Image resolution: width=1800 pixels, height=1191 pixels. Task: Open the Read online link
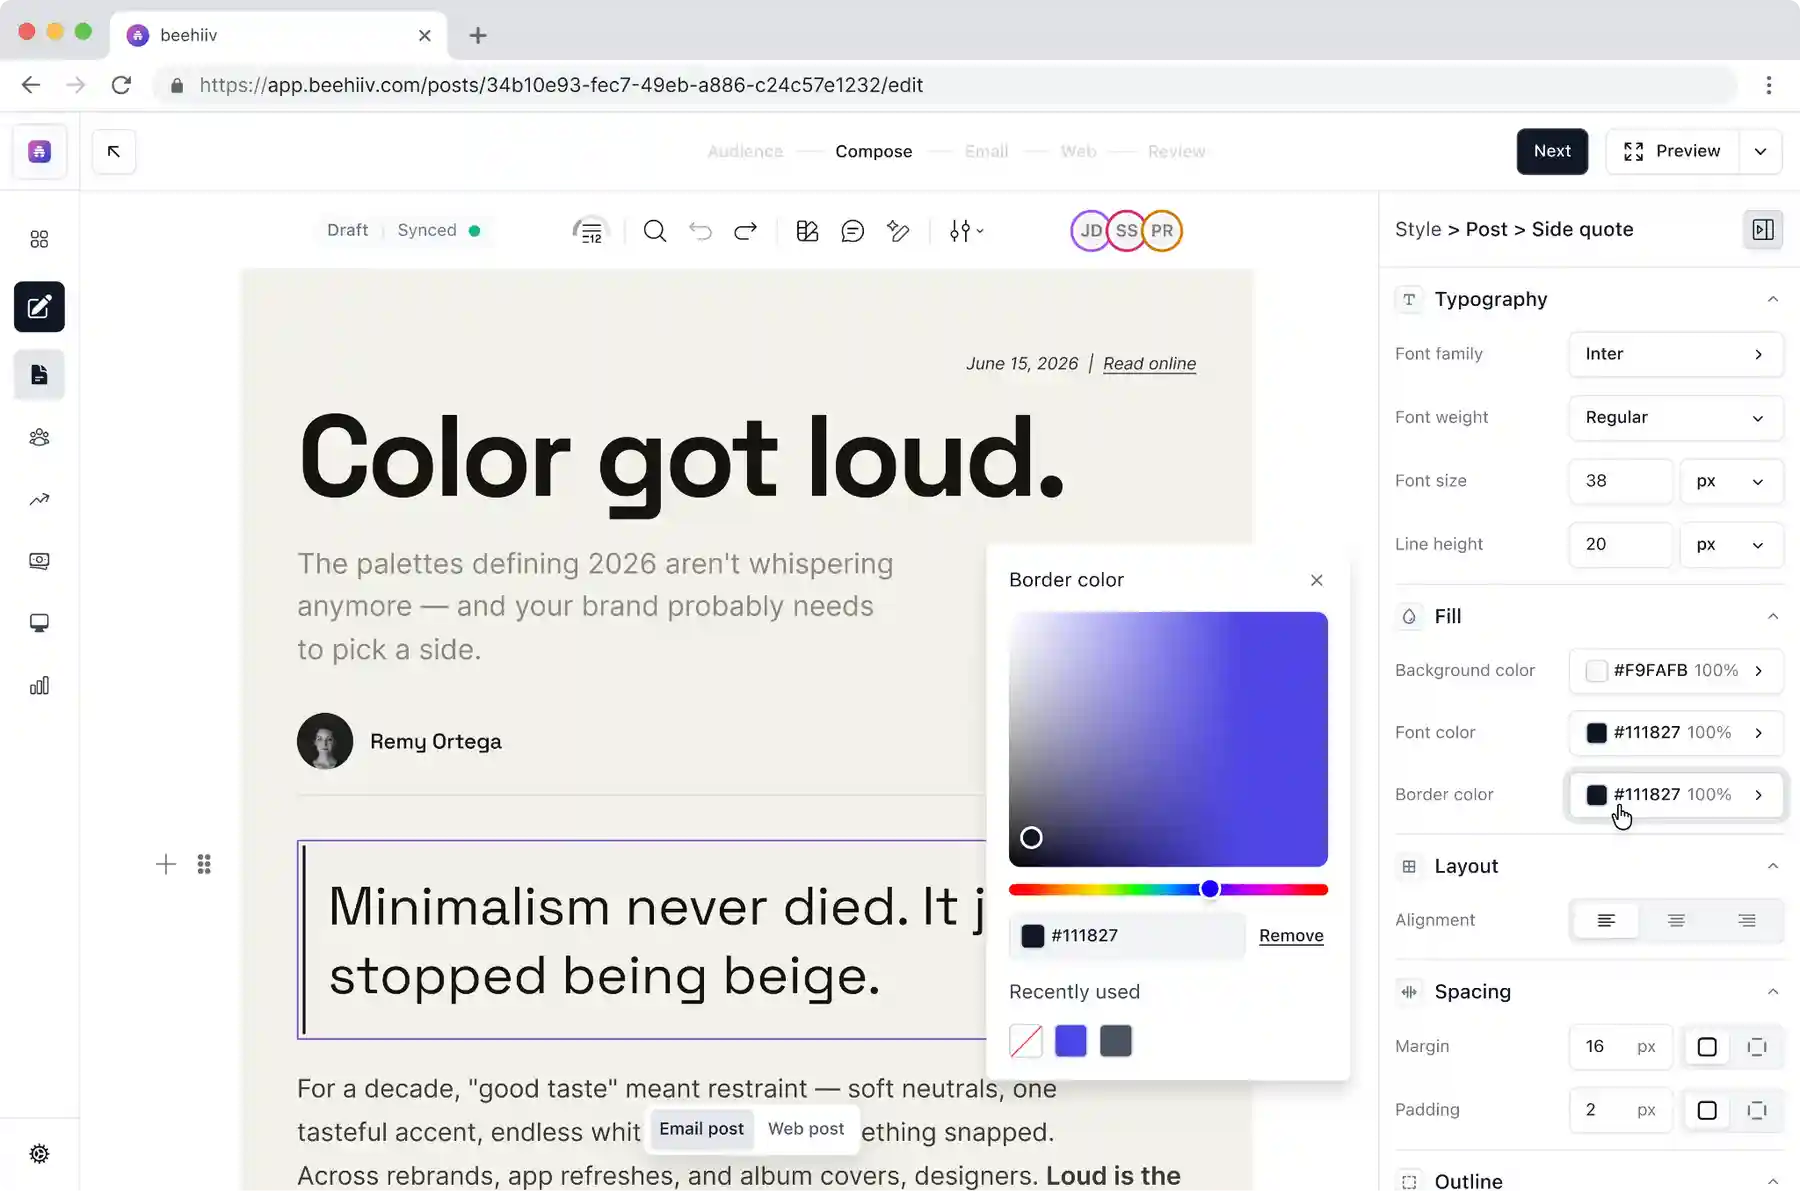(x=1149, y=363)
